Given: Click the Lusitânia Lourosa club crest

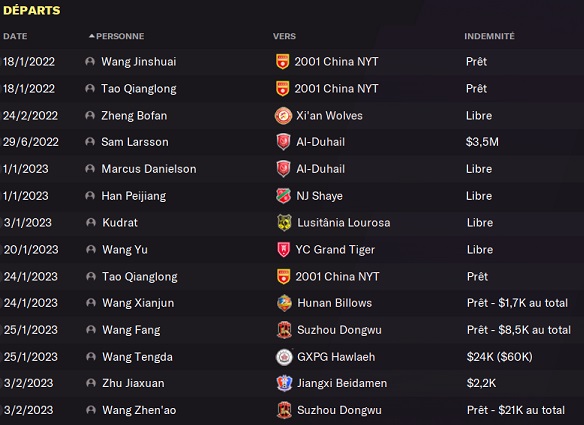Looking at the screenshot, I should 284,223.
